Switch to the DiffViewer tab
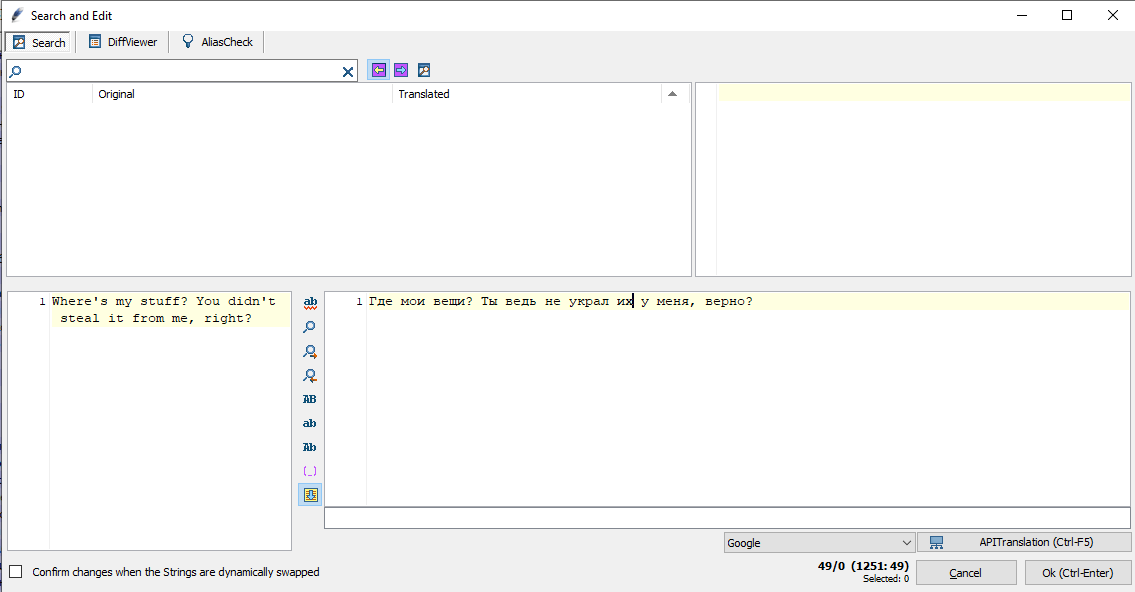This screenshot has width=1135, height=592. [123, 42]
